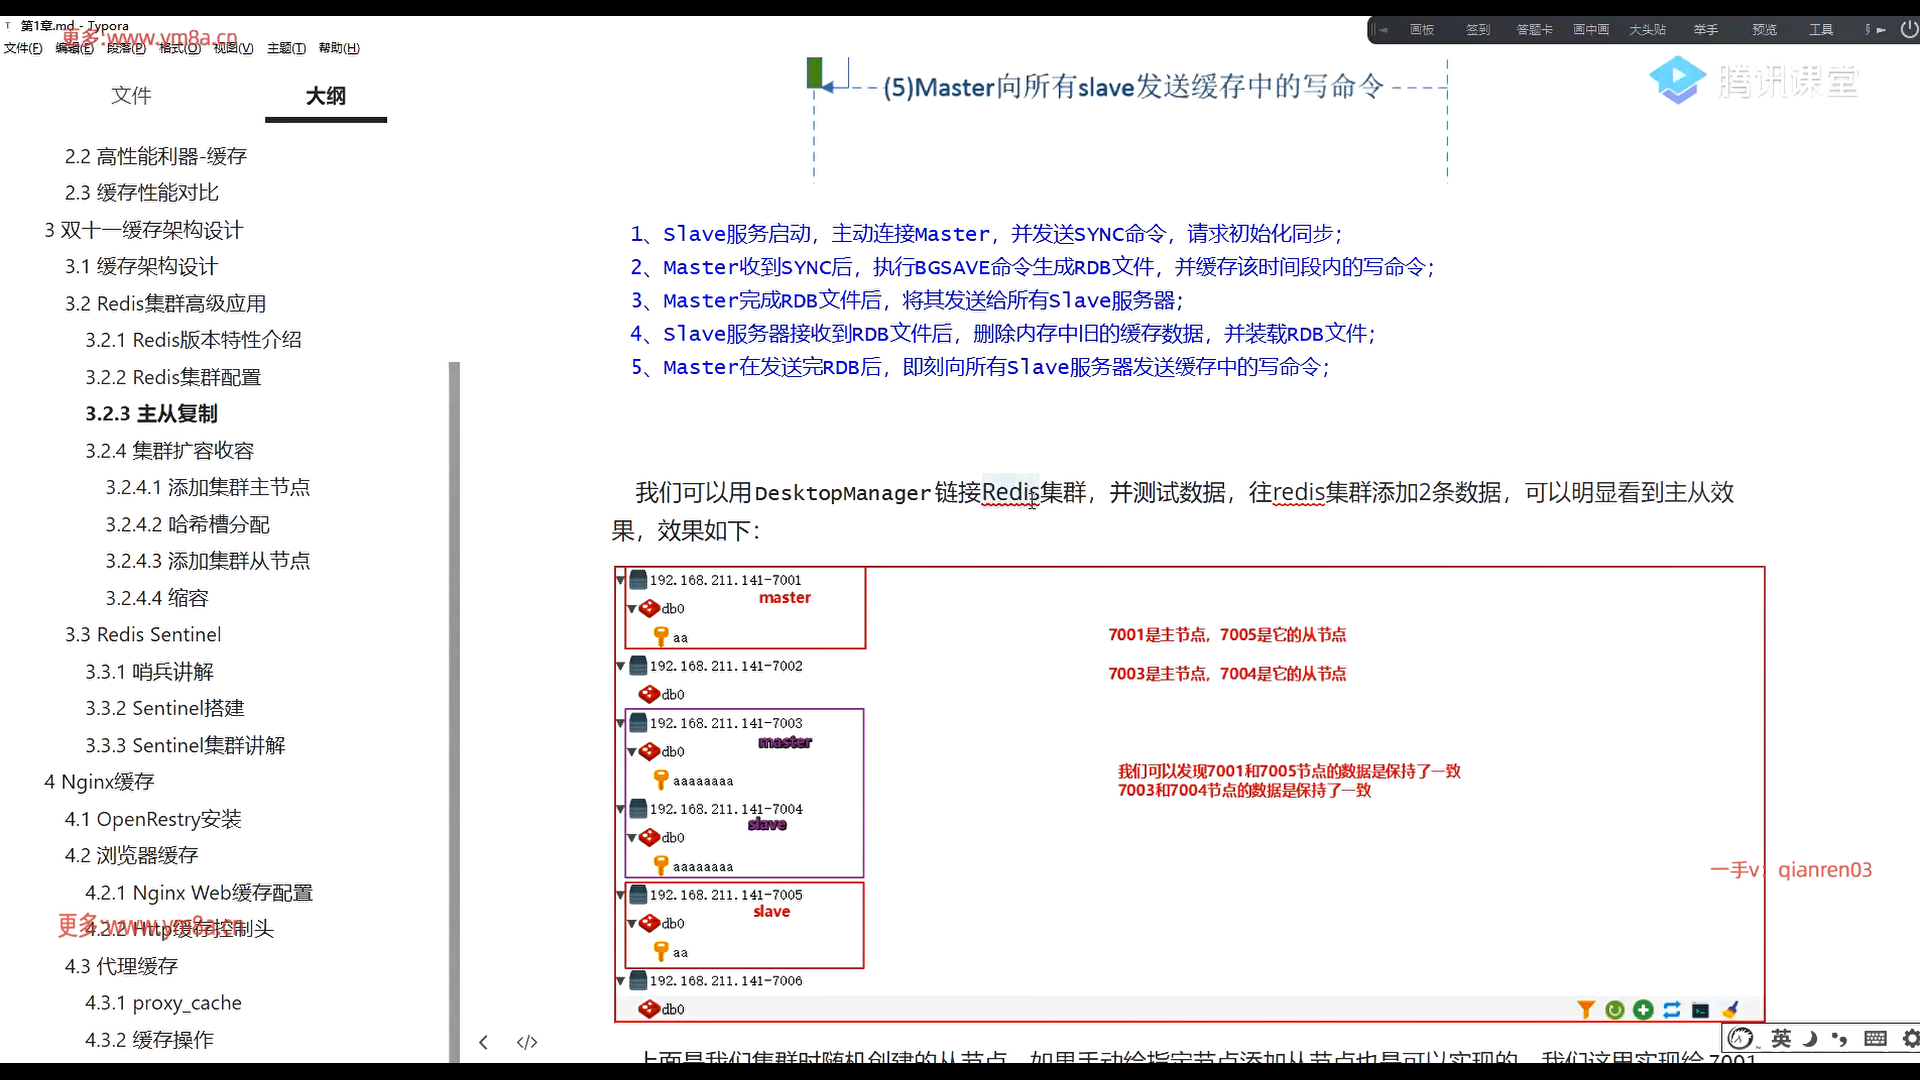Click 画板 in the classroom toolbar
This screenshot has width=1920, height=1080.
click(1421, 30)
